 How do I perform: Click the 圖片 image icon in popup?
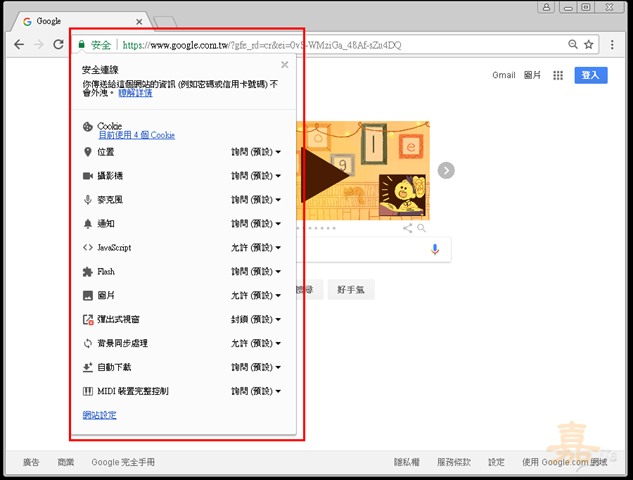pos(88,296)
